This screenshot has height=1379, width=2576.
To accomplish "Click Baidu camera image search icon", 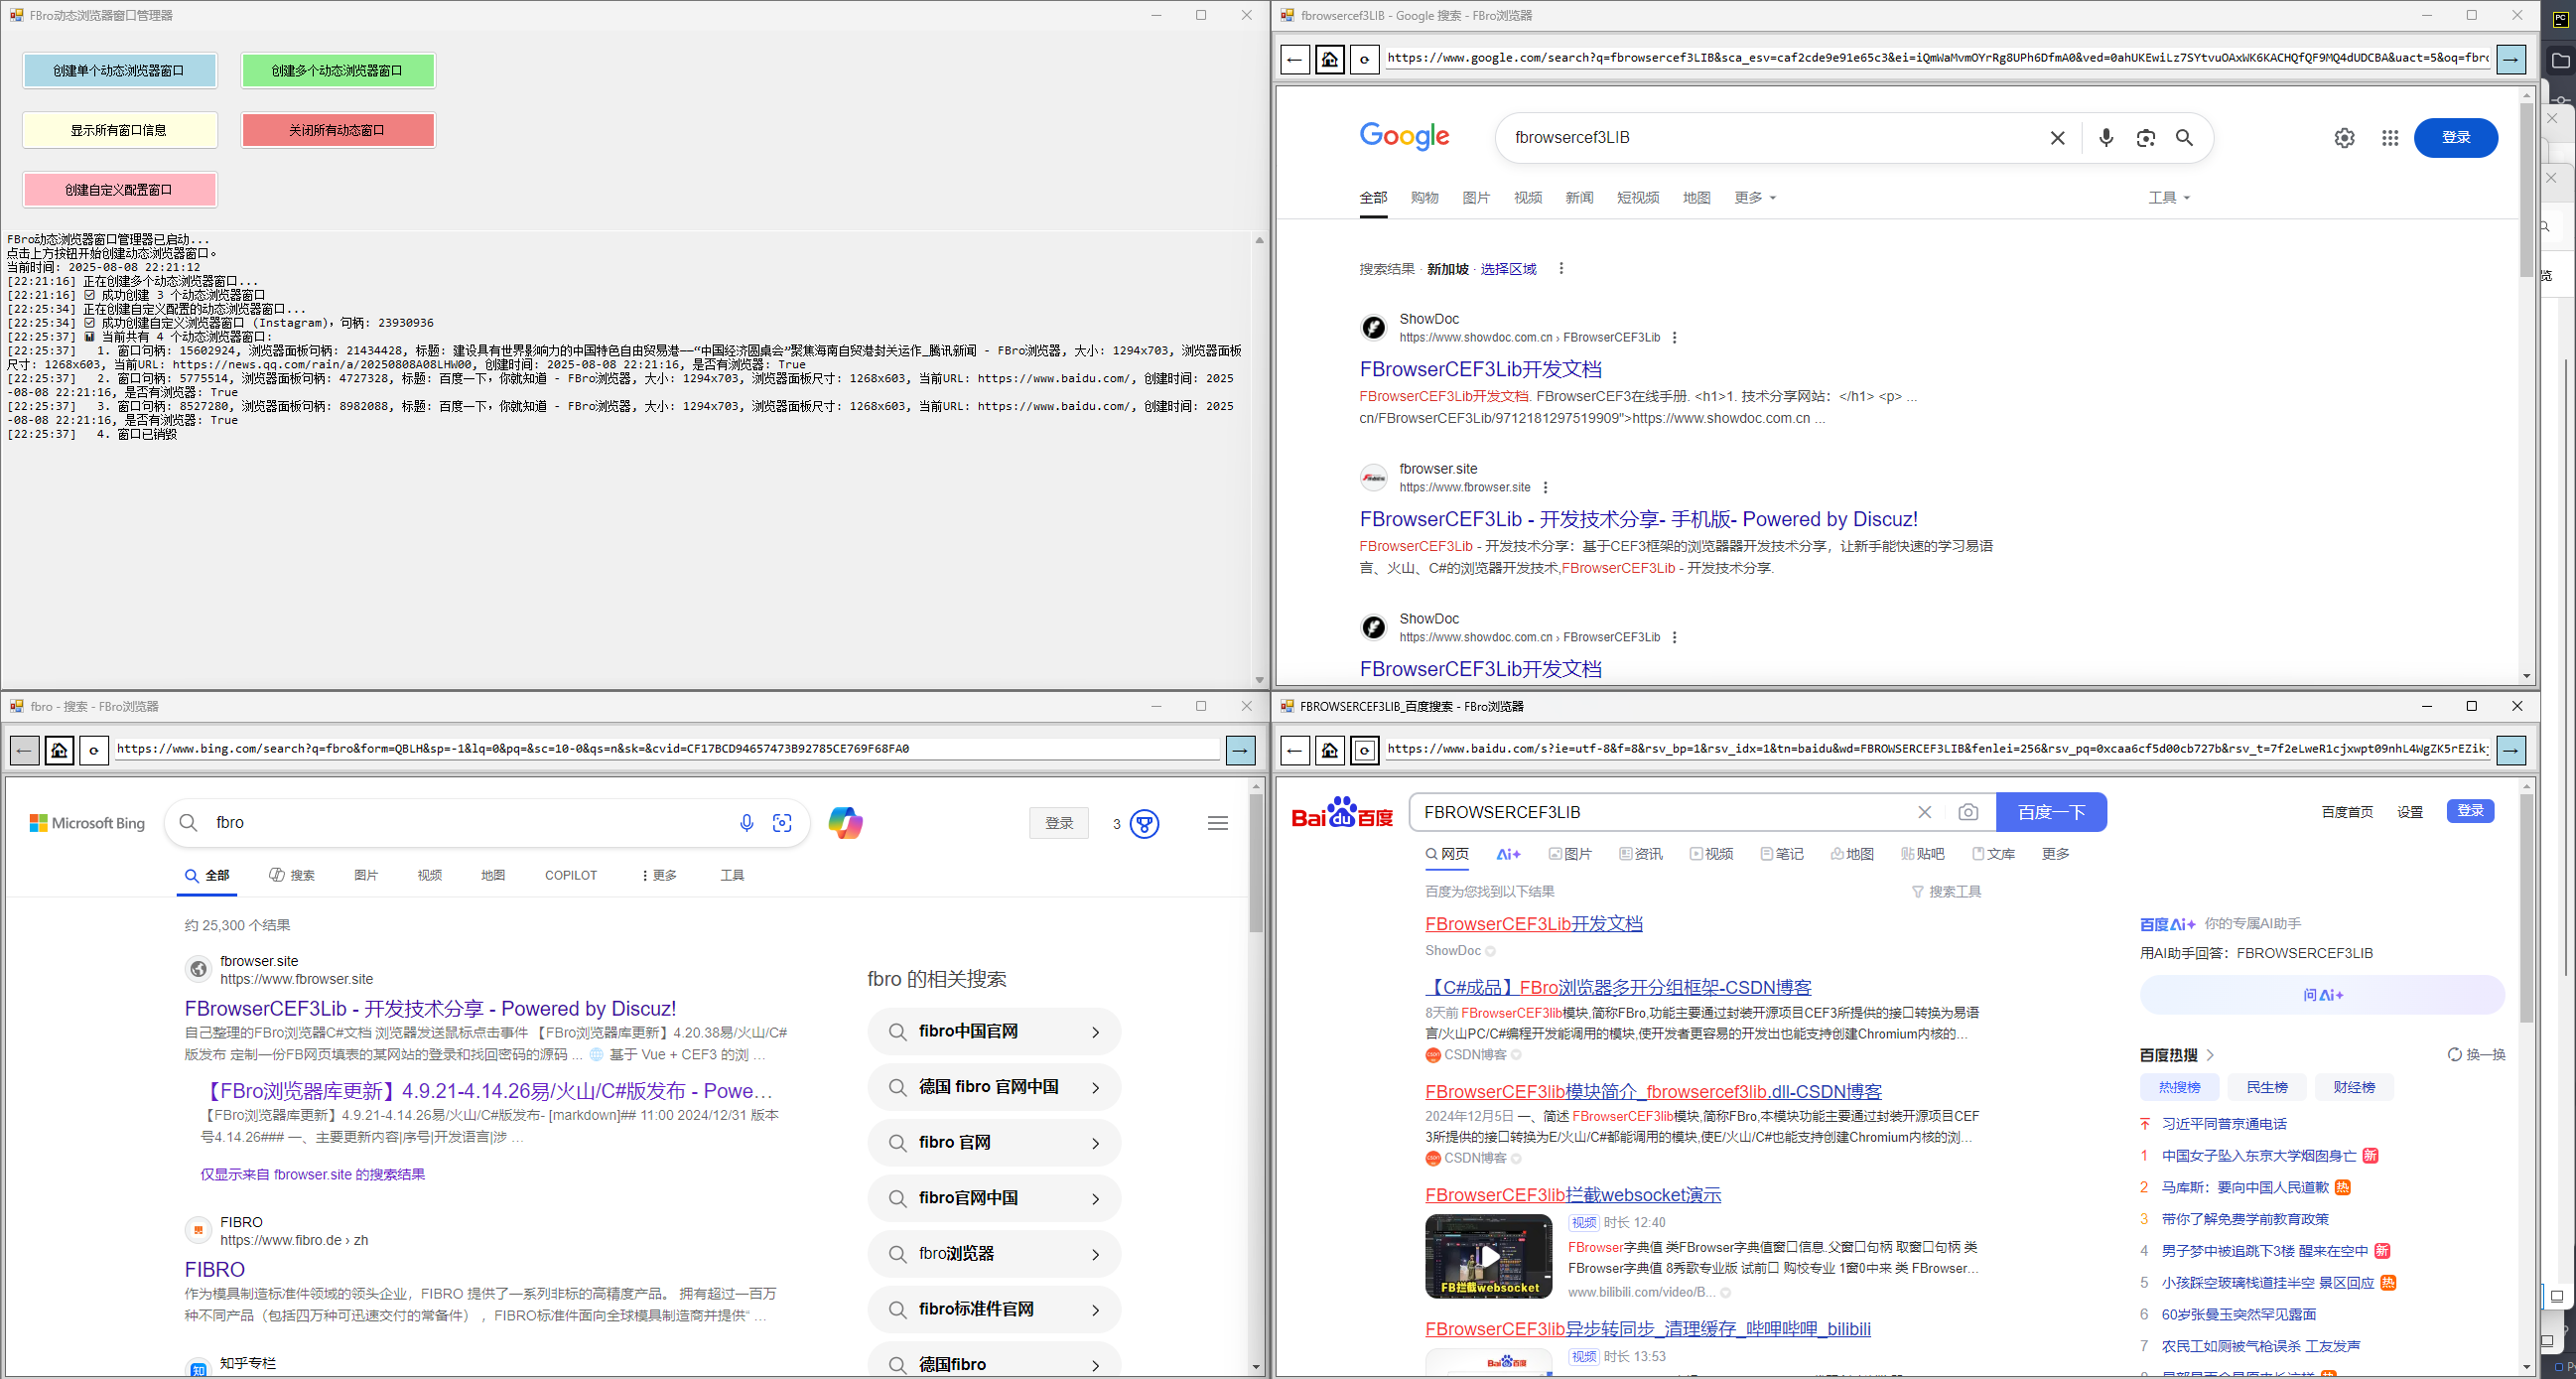I will point(1968,812).
